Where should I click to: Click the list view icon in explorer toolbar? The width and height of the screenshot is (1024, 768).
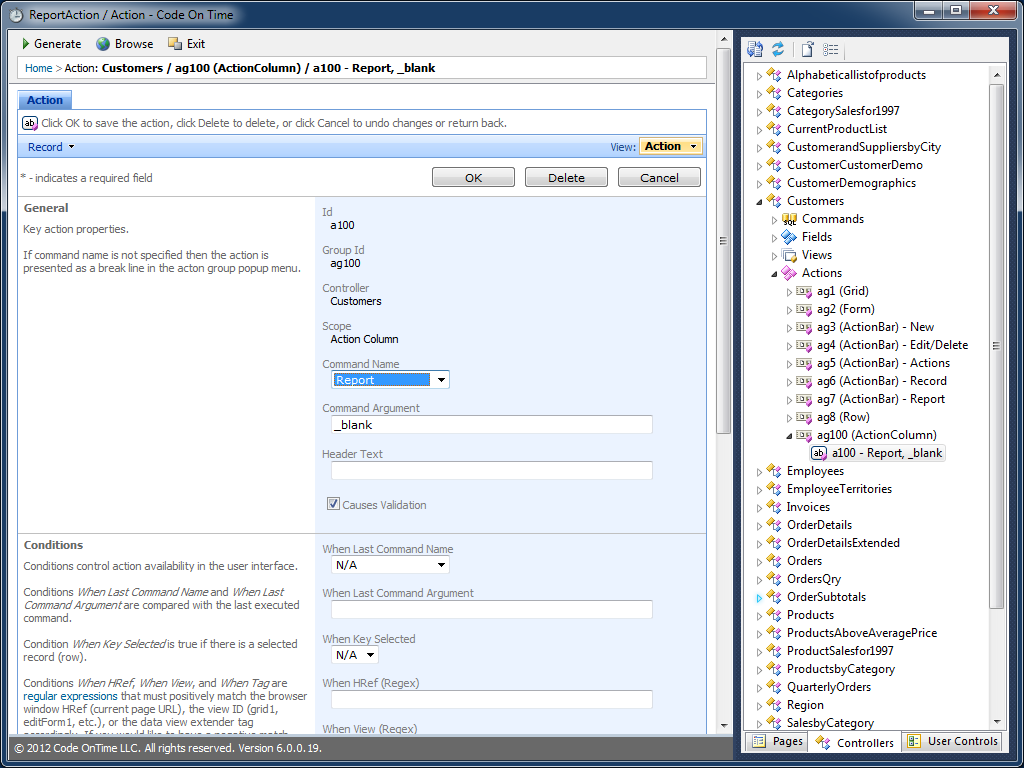pos(831,49)
